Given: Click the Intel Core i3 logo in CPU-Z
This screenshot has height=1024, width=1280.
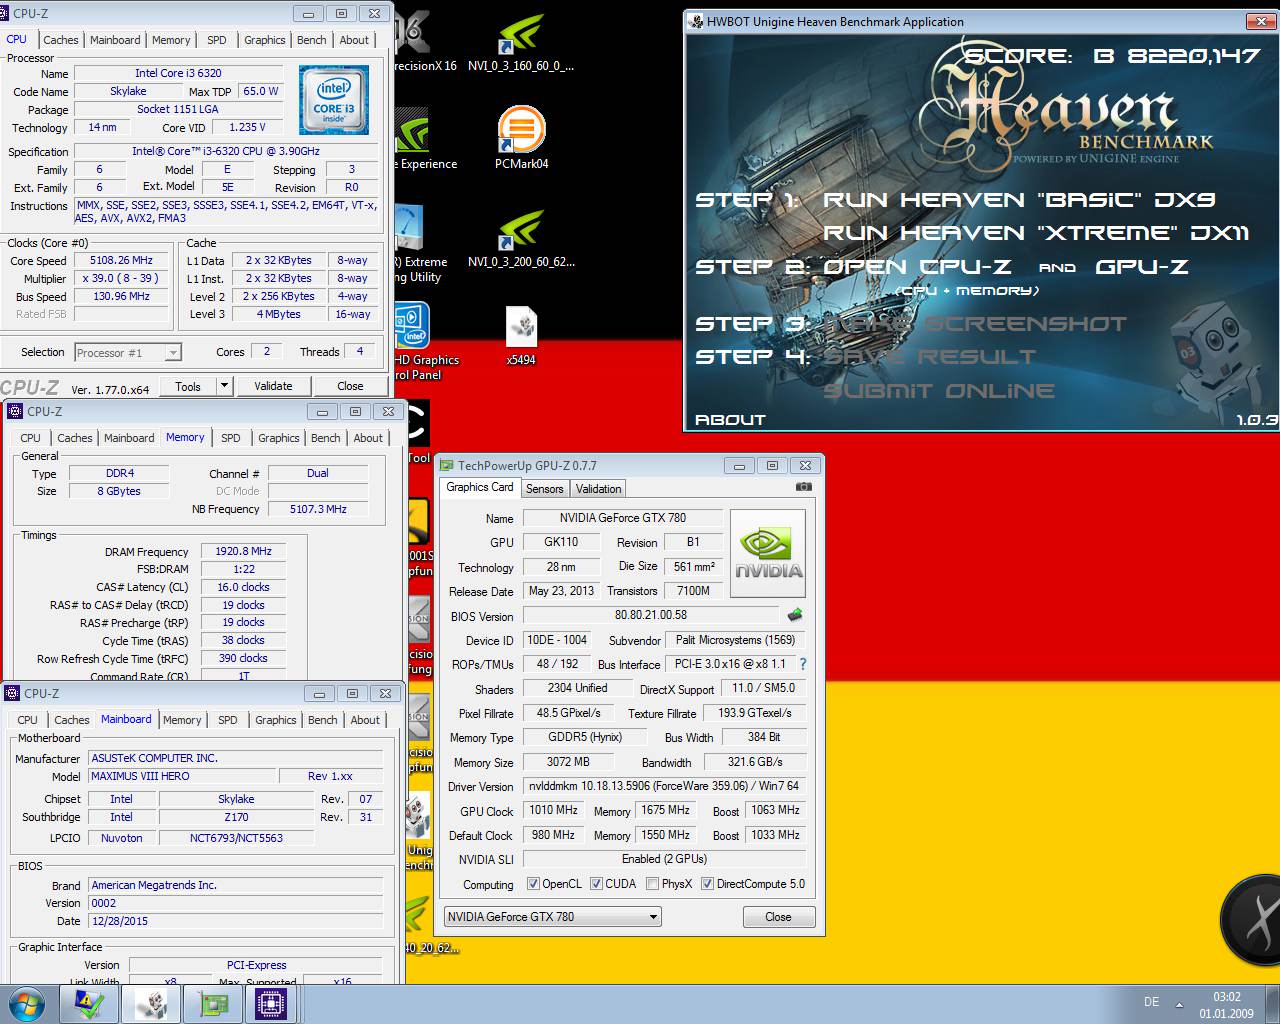Looking at the screenshot, I should 334,99.
